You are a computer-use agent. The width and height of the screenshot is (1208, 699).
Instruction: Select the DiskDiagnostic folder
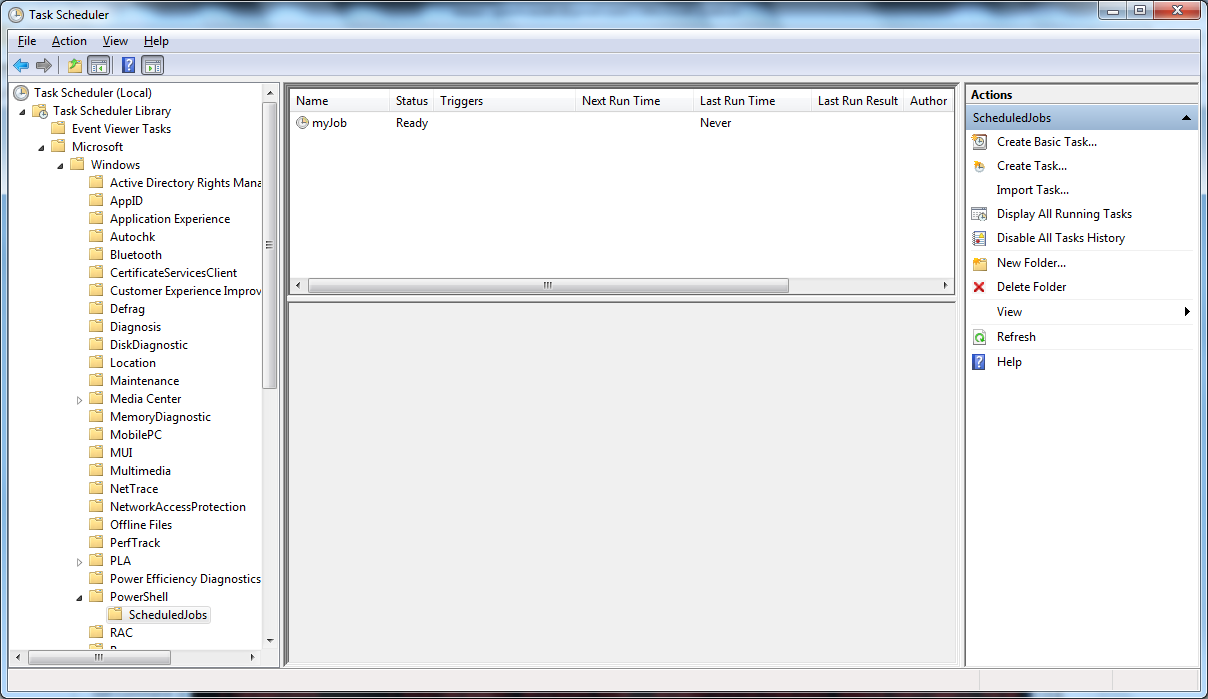(x=149, y=345)
